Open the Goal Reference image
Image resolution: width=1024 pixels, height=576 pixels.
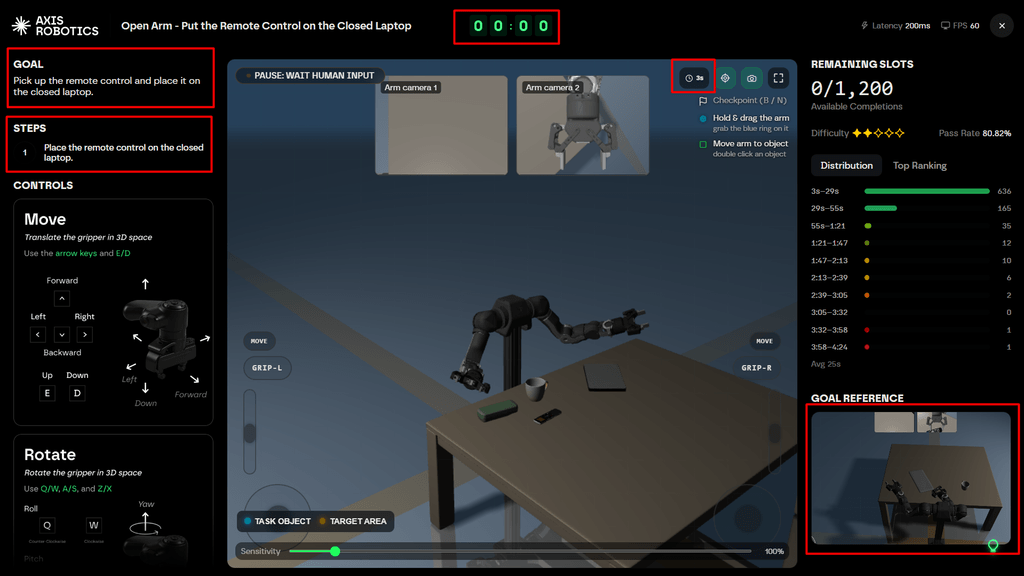click(x=911, y=478)
